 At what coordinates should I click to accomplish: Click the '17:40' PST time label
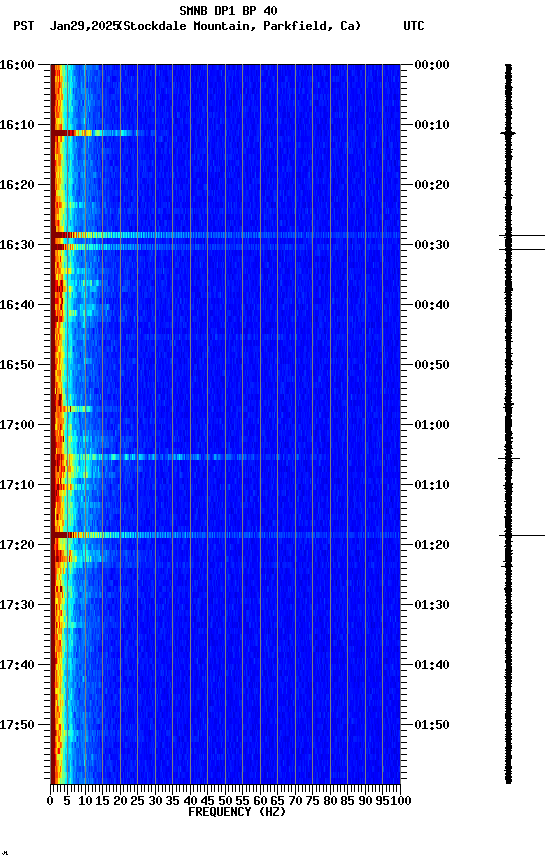point(17,665)
